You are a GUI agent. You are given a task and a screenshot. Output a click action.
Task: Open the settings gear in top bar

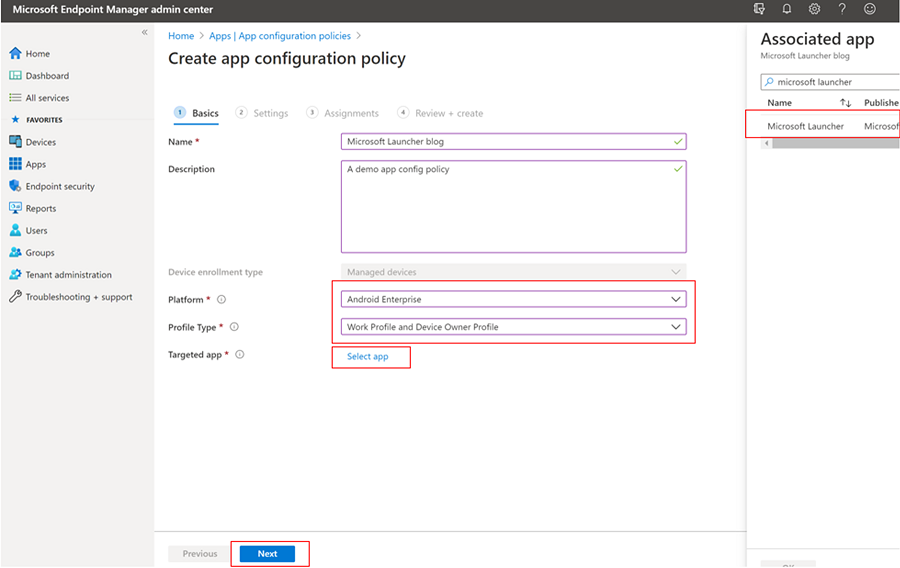814,9
